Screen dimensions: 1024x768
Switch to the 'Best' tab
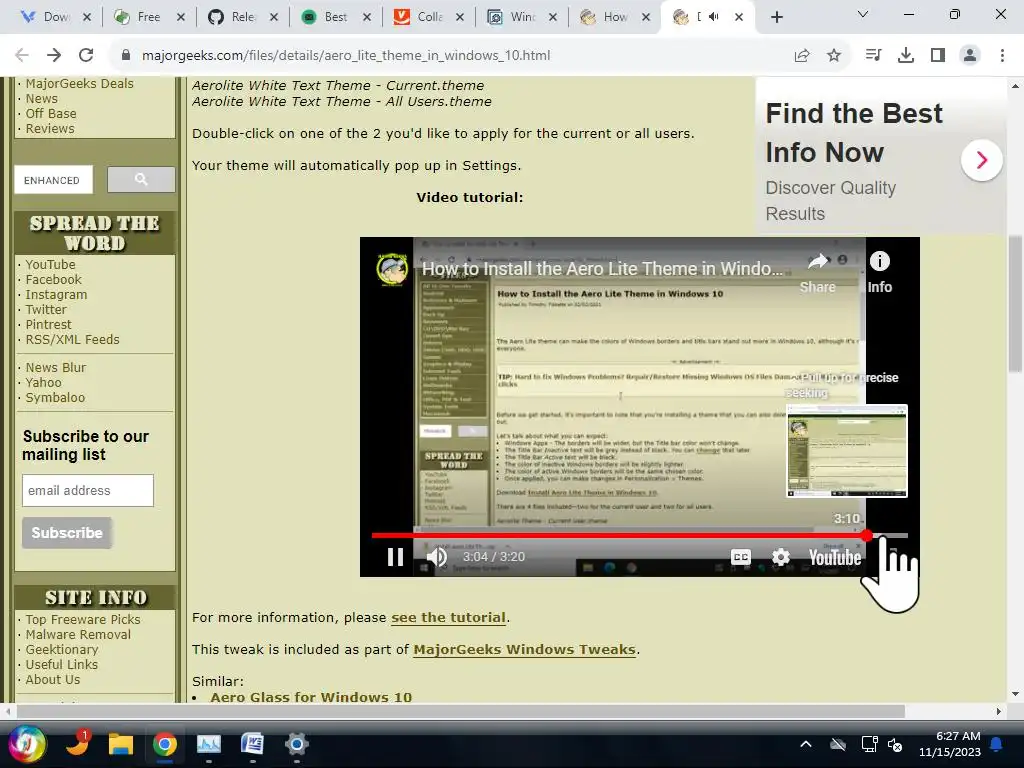click(x=336, y=17)
